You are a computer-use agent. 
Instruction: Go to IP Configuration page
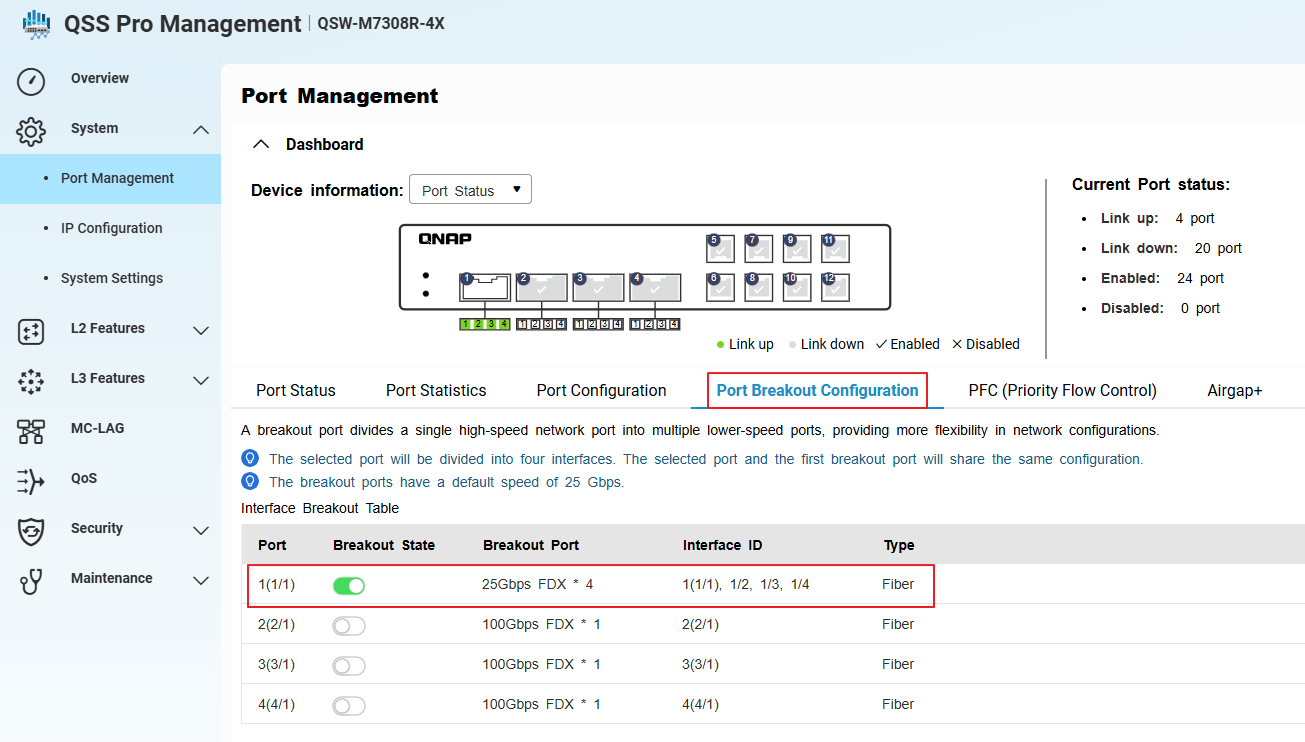111,228
